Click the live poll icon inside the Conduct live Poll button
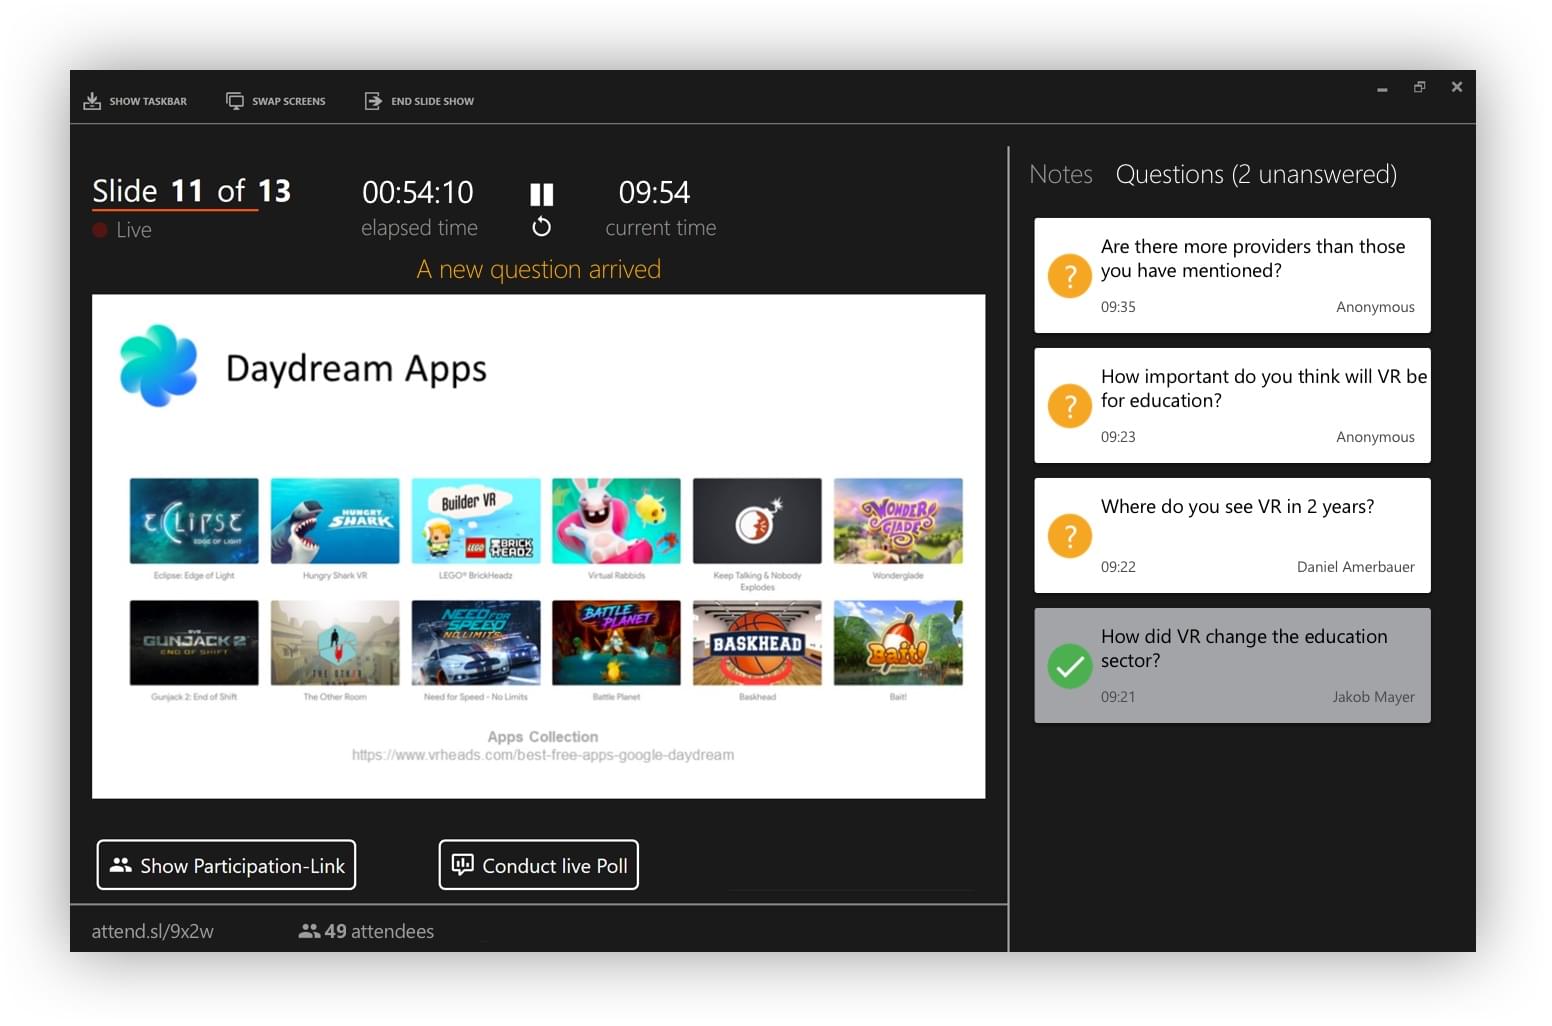Screen dimensions: 1552x1026 464,864
